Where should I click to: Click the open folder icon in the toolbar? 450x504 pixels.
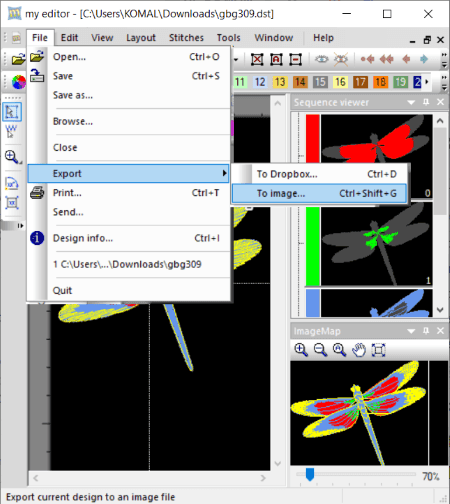(18, 59)
